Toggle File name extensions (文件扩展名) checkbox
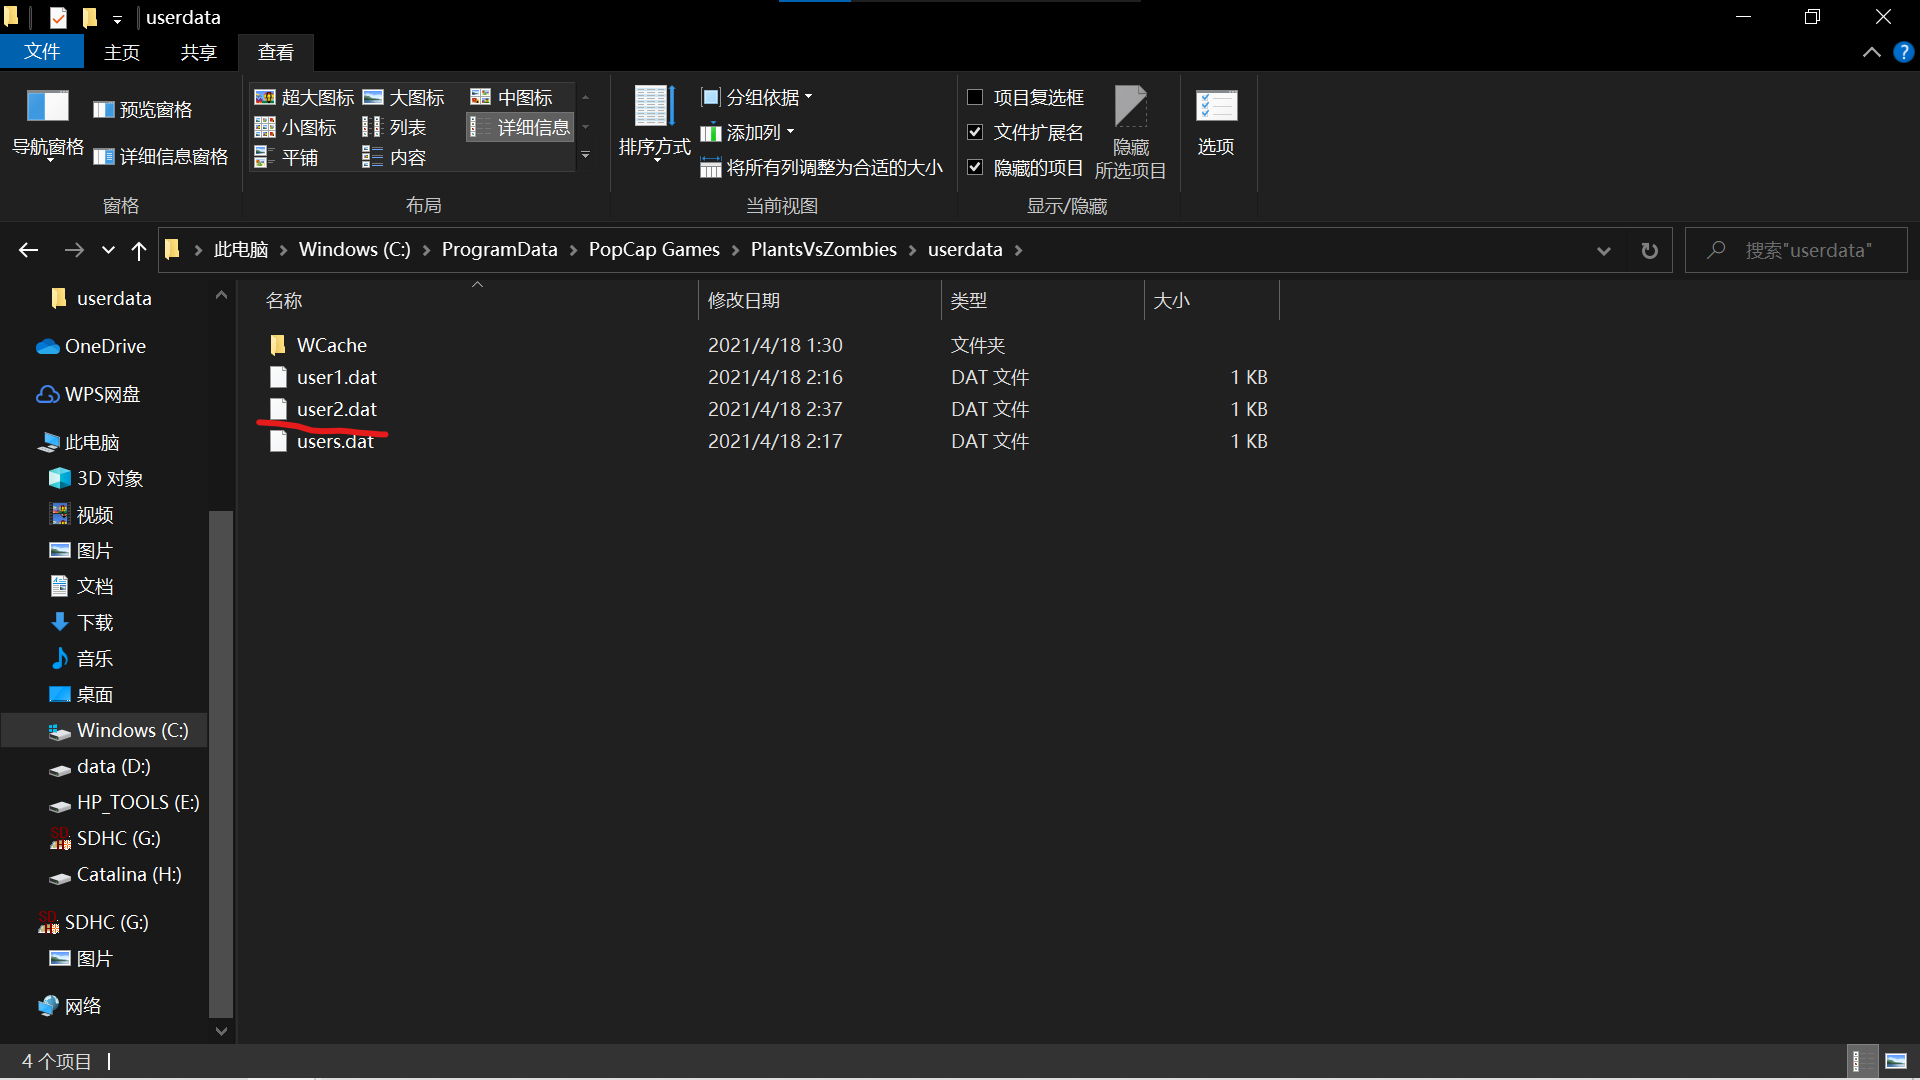The width and height of the screenshot is (1920, 1080). click(x=1026, y=132)
